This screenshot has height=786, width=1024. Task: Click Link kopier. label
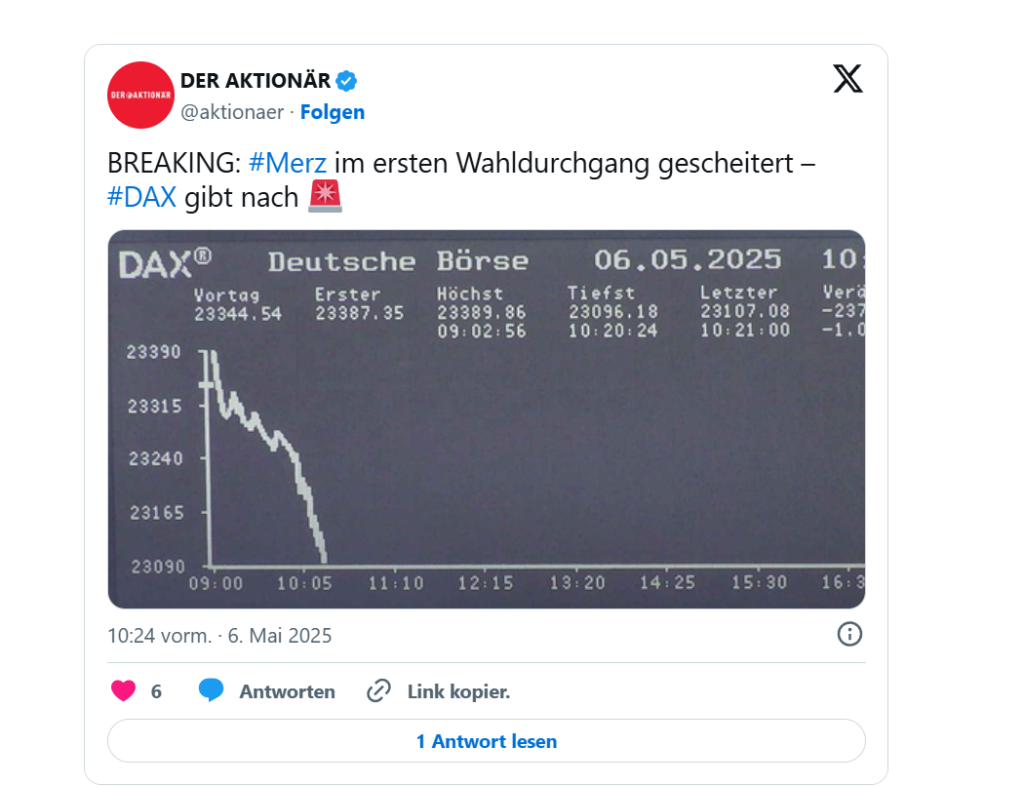click(458, 691)
